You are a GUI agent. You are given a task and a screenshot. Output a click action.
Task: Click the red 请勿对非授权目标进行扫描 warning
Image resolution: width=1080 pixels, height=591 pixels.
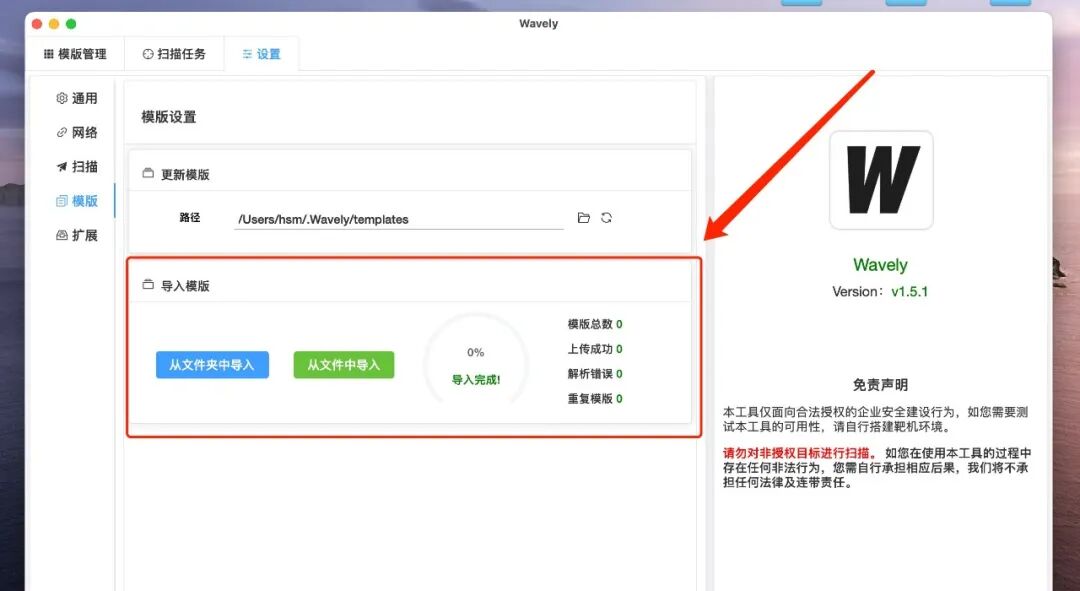tap(800, 453)
